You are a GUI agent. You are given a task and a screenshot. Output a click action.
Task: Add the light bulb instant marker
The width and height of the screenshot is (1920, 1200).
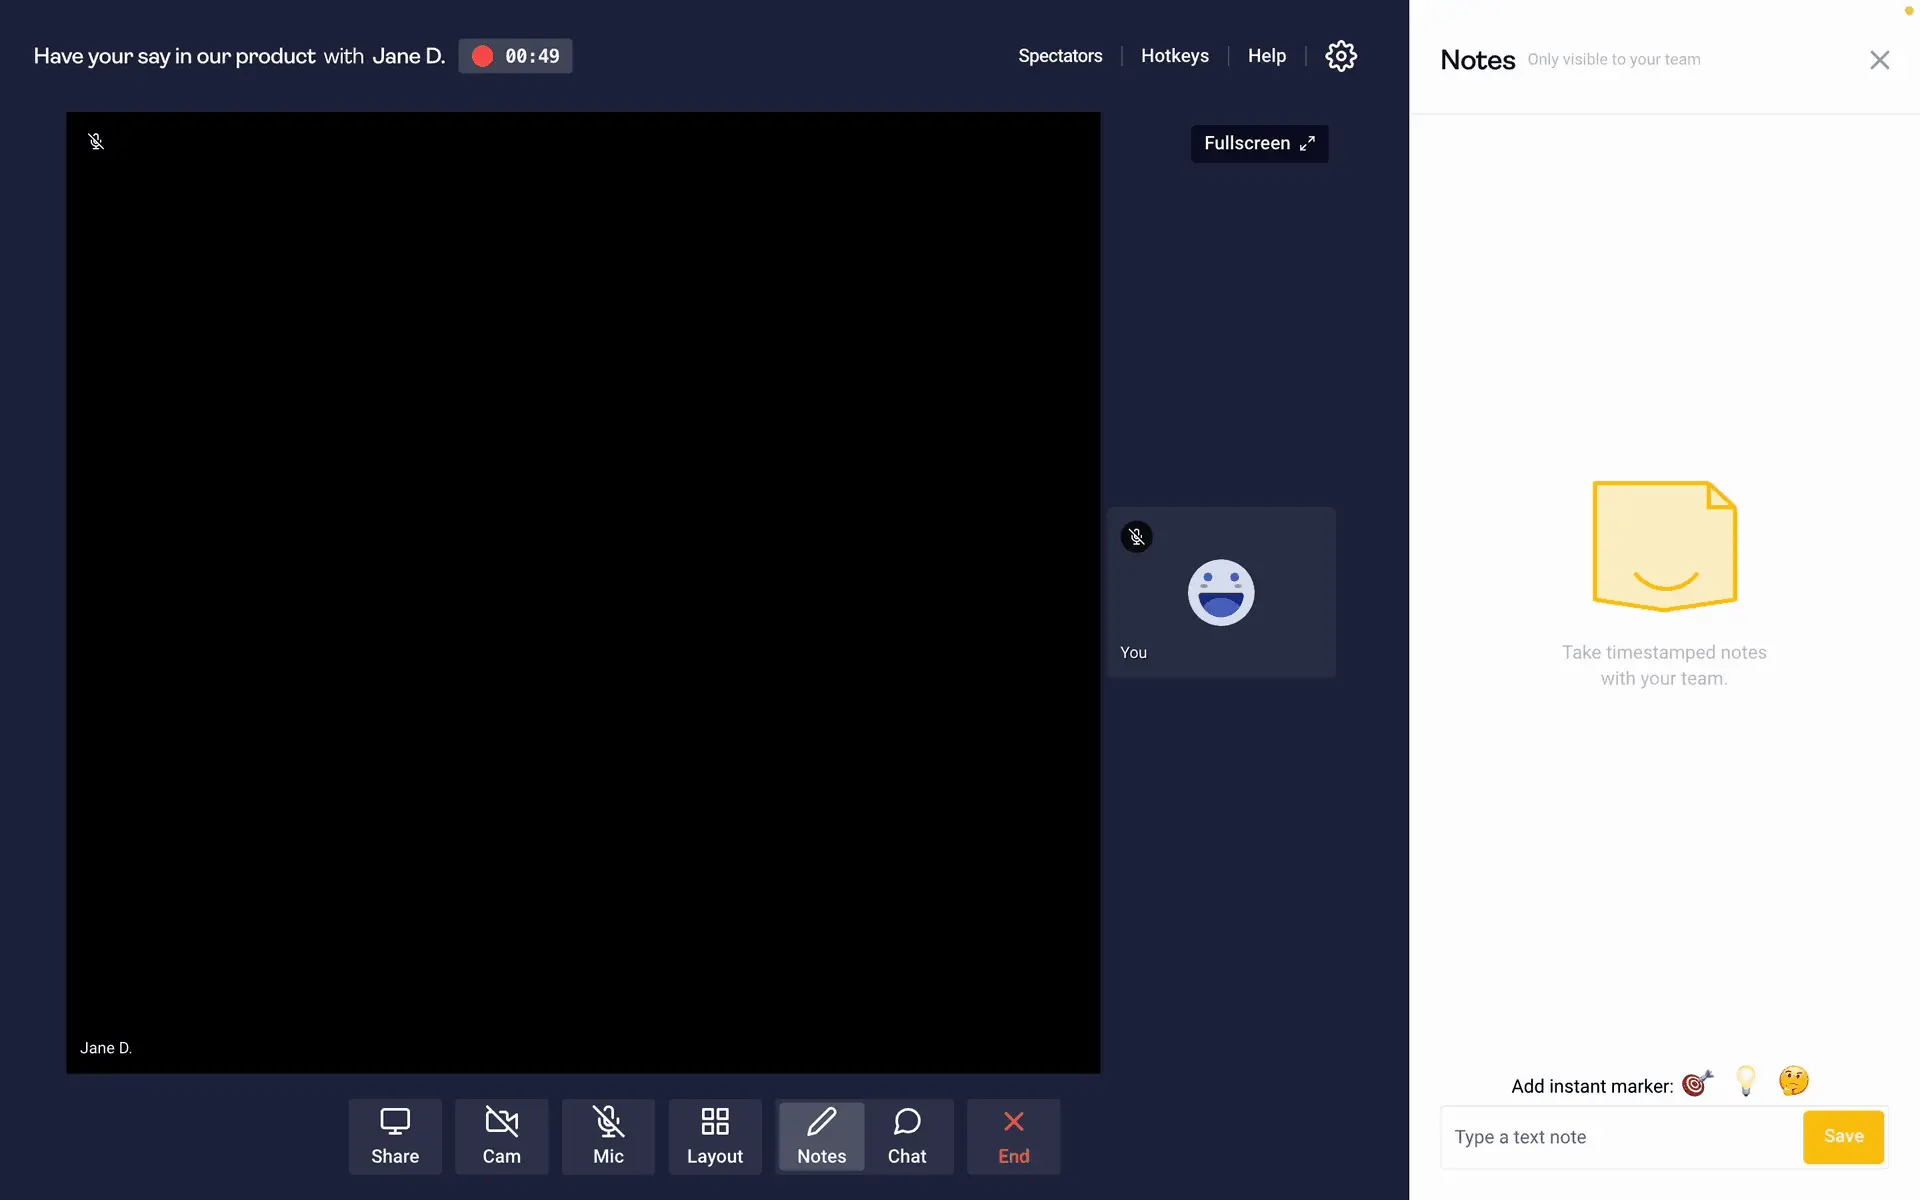pos(1746,1081)
